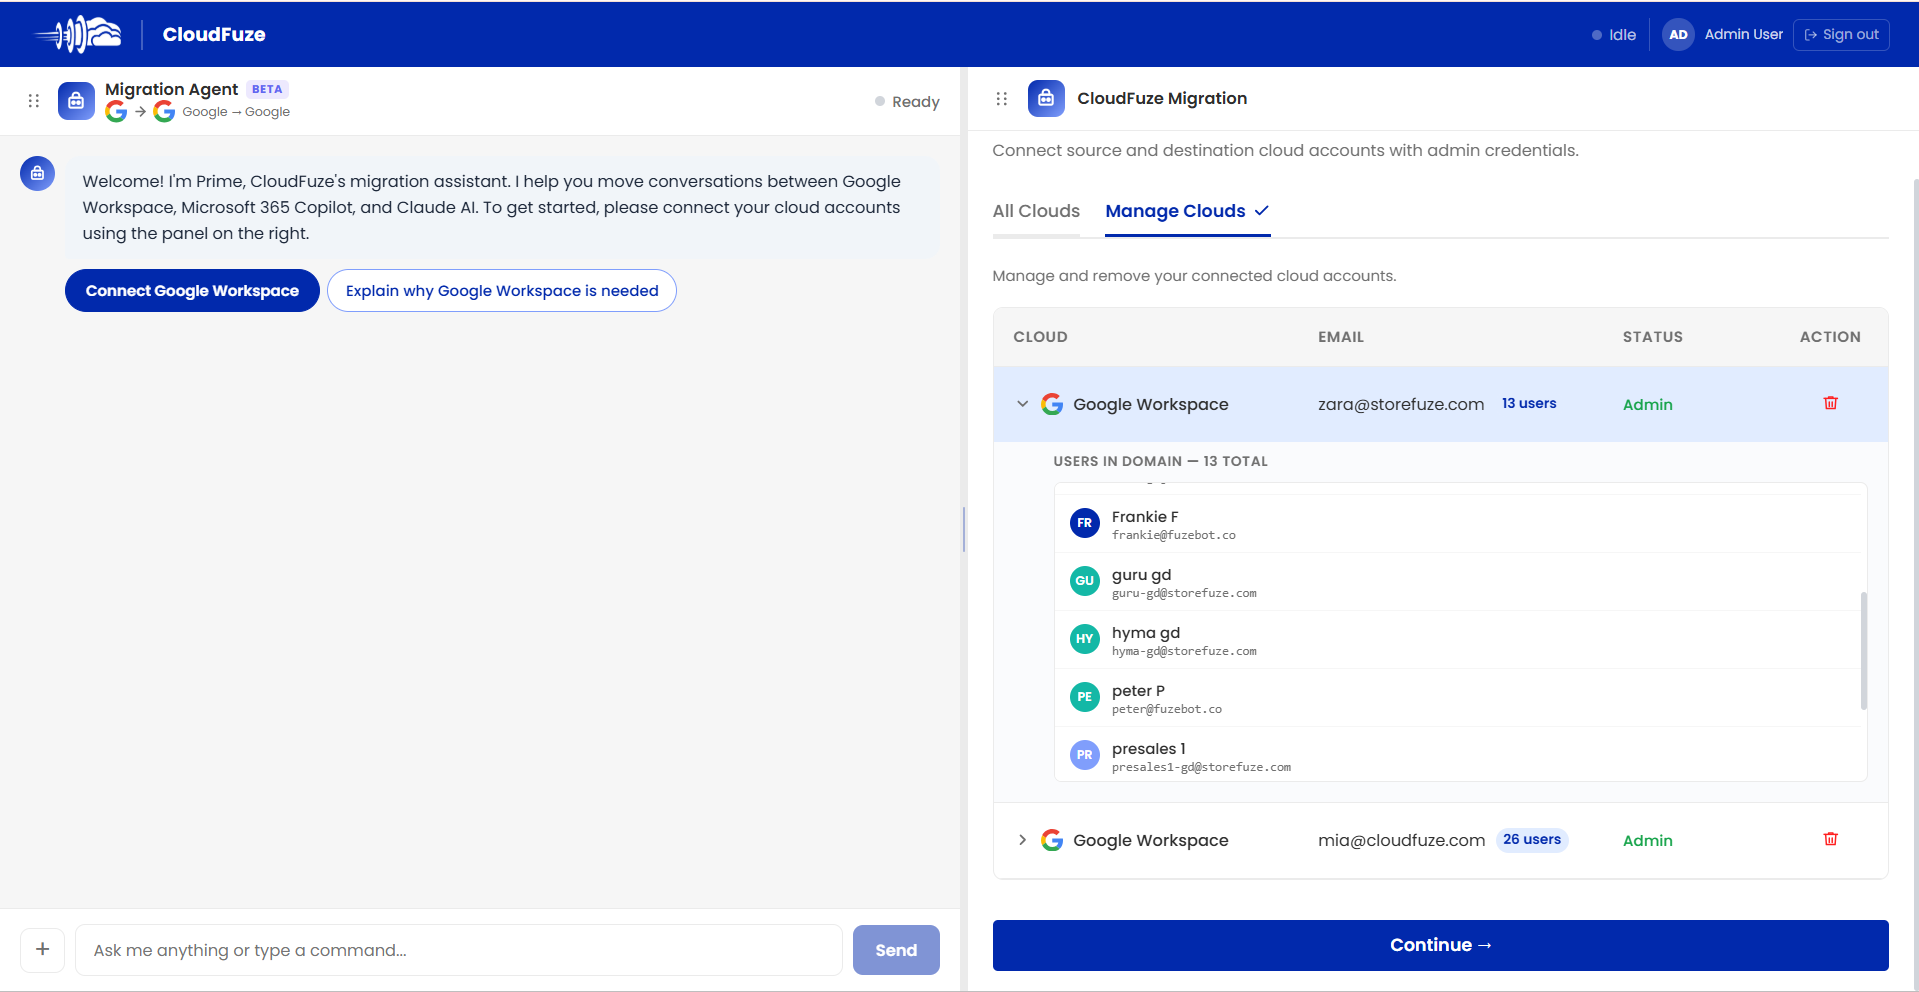Click Google logo in zara@storefuze.com row

[x=1052, y=404]
